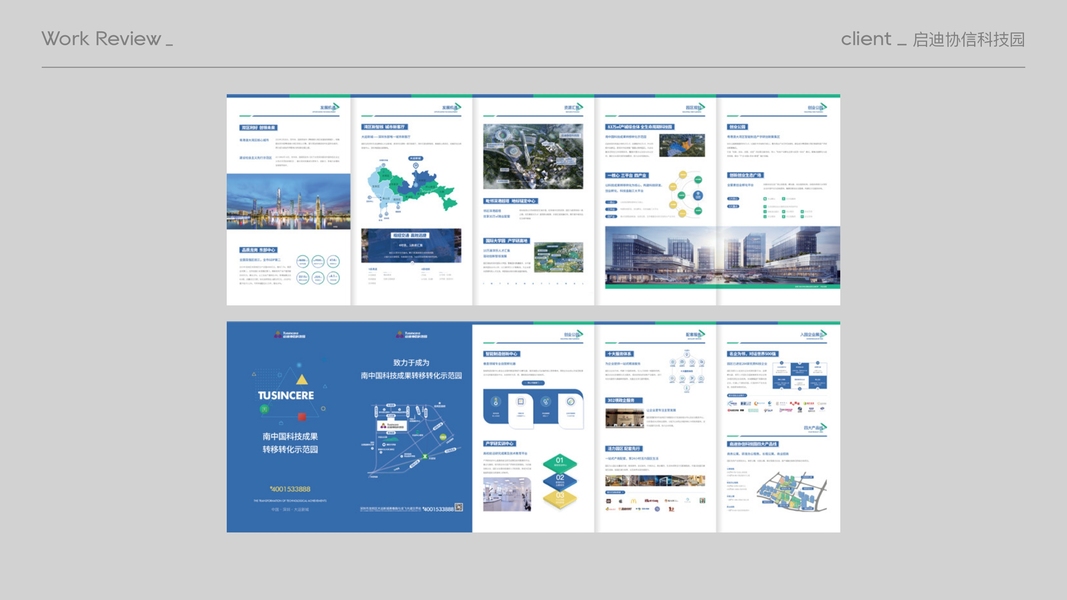This screenshot has width=1067, height=600.
Task: Select the blue "02" hexagon tile
Action: 559,480
